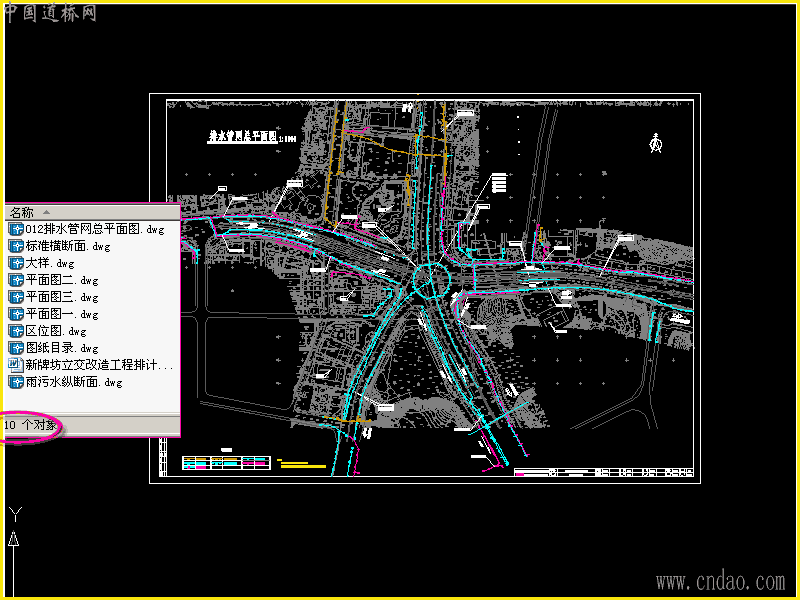Screen dimensions: 800x600
Task: Click the 平面图三.dwg file icon
Action: coord(16,297)
